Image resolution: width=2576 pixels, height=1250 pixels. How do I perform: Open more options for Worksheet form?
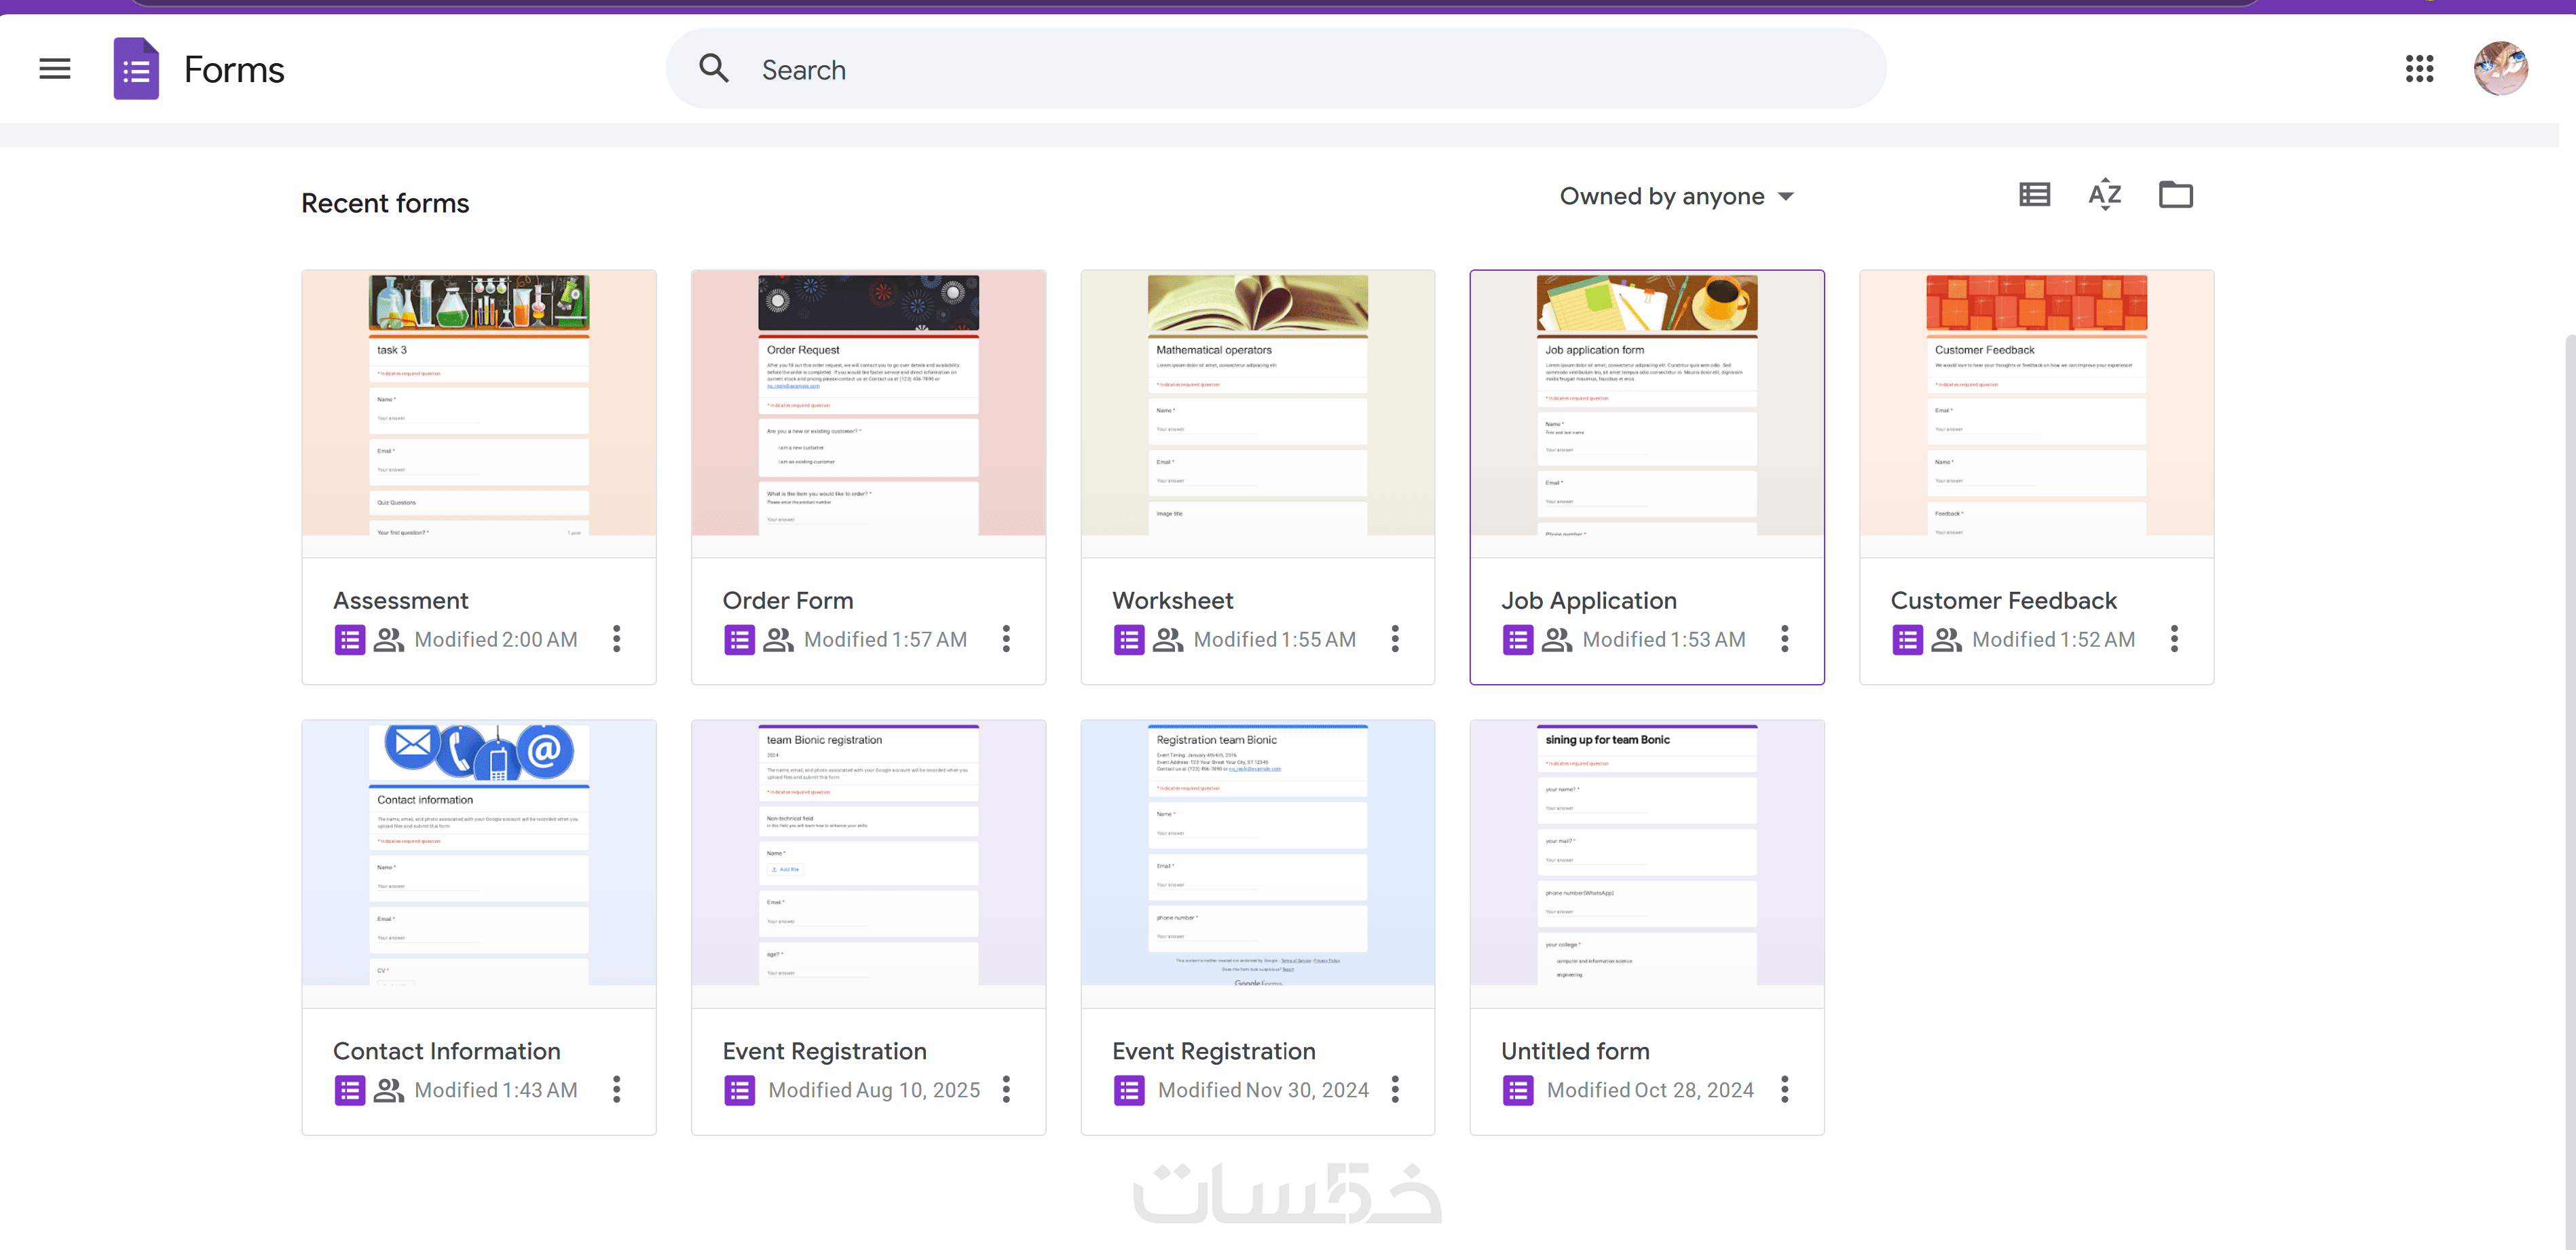click(1395, 639)
